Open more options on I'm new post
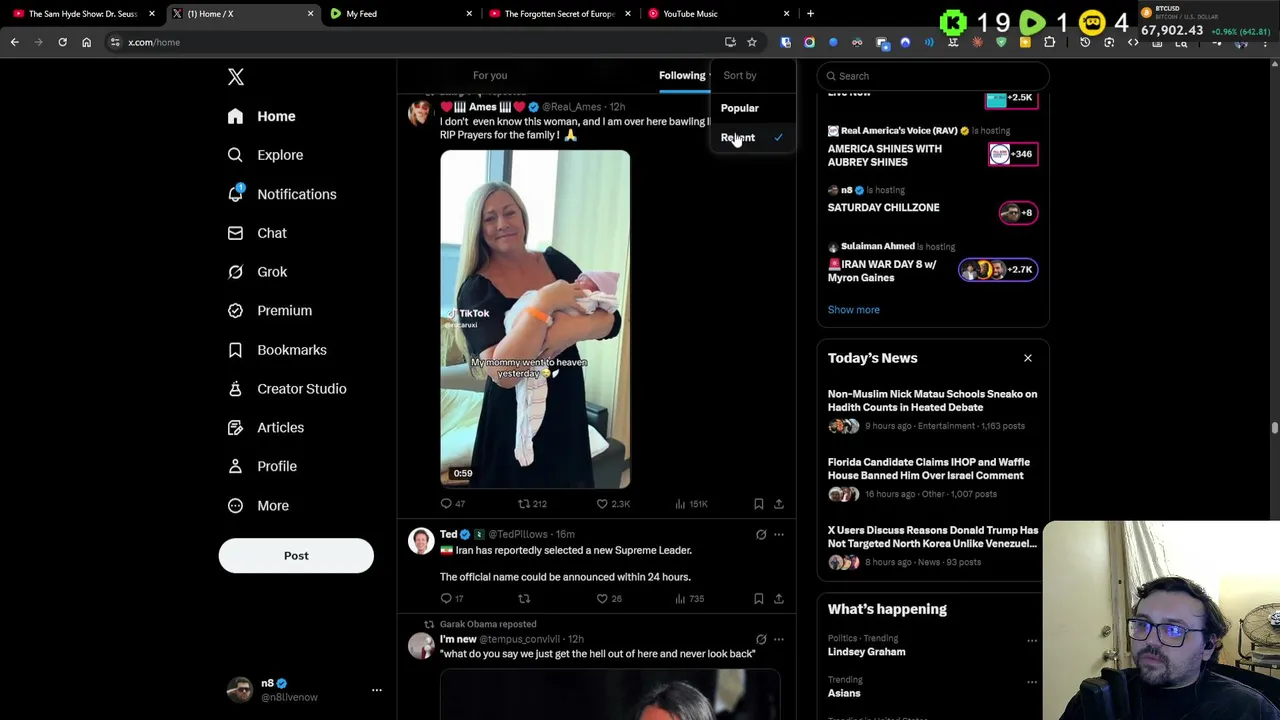 click(x=779, y=640)
